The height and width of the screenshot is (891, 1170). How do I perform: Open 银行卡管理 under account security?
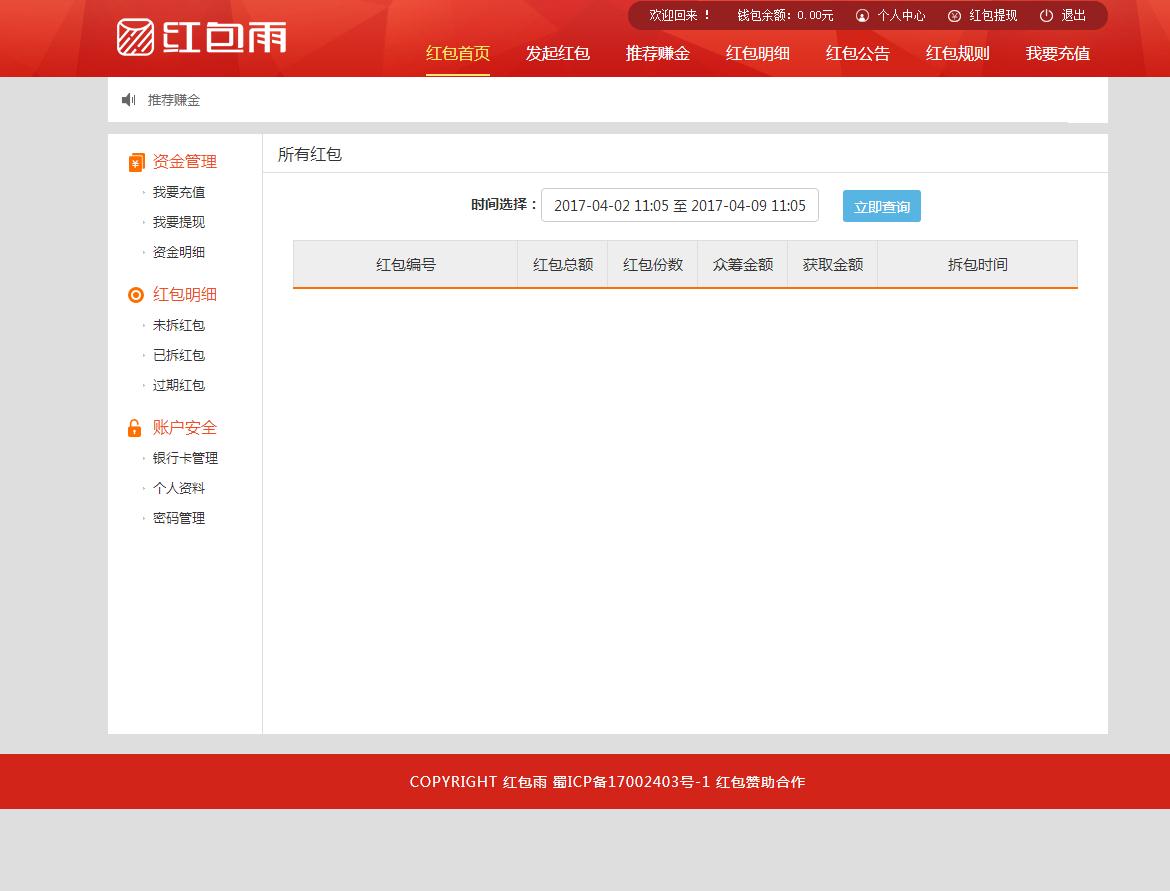click(x=185, y=458)
